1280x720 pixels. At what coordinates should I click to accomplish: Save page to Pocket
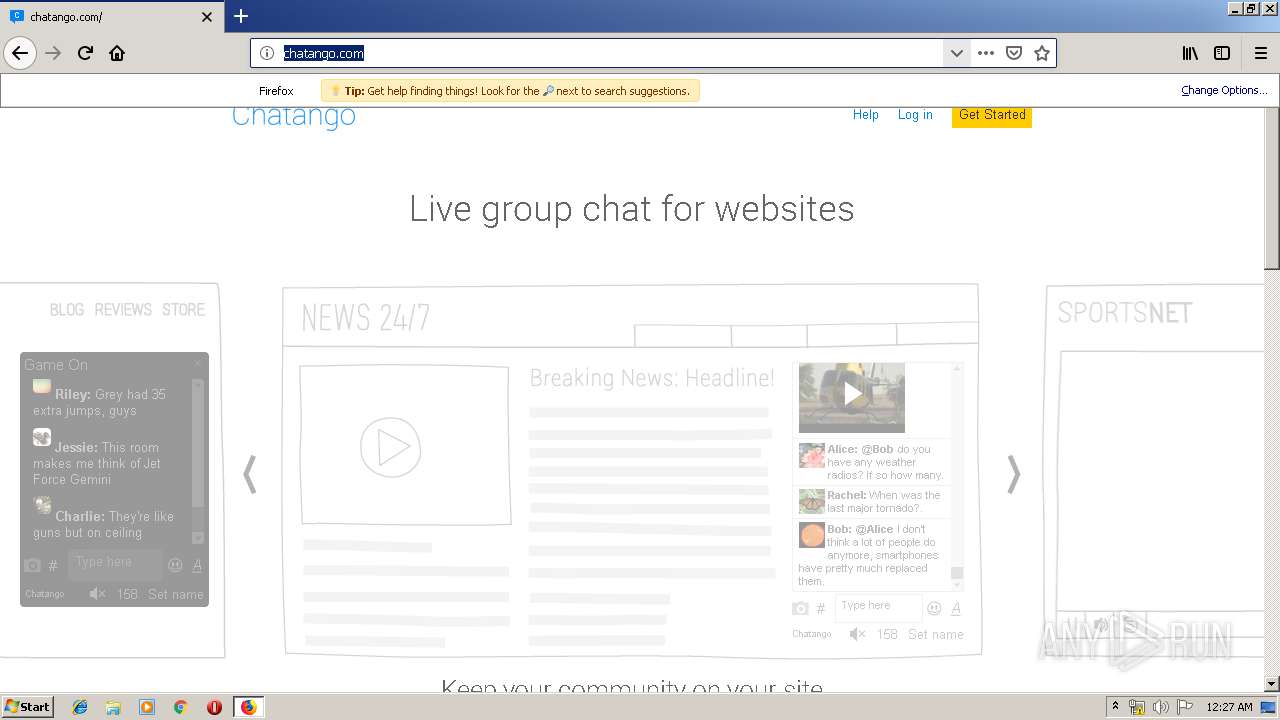pos(1014,53)
